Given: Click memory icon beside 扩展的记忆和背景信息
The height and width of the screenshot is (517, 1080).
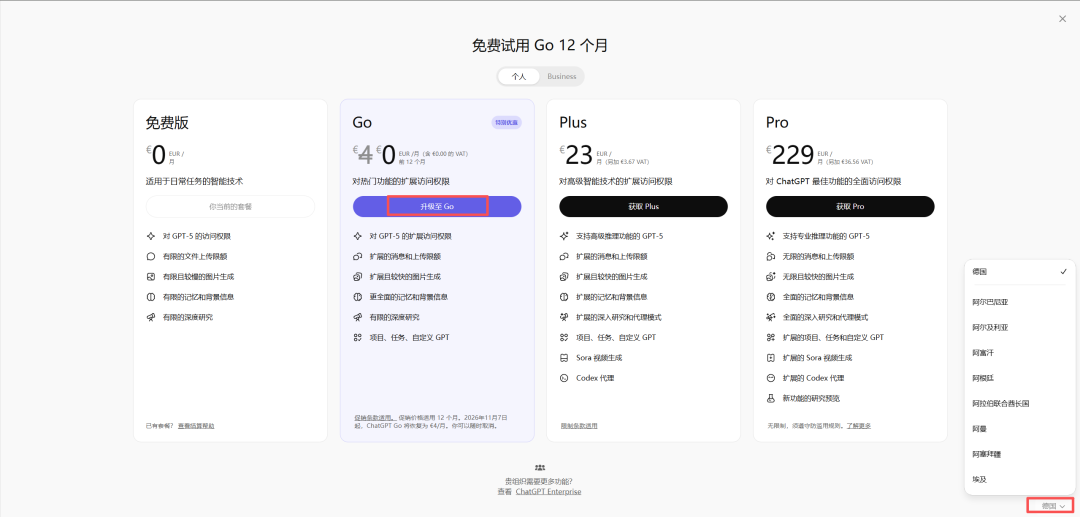Looking at the screenshot, I should 564,297.
